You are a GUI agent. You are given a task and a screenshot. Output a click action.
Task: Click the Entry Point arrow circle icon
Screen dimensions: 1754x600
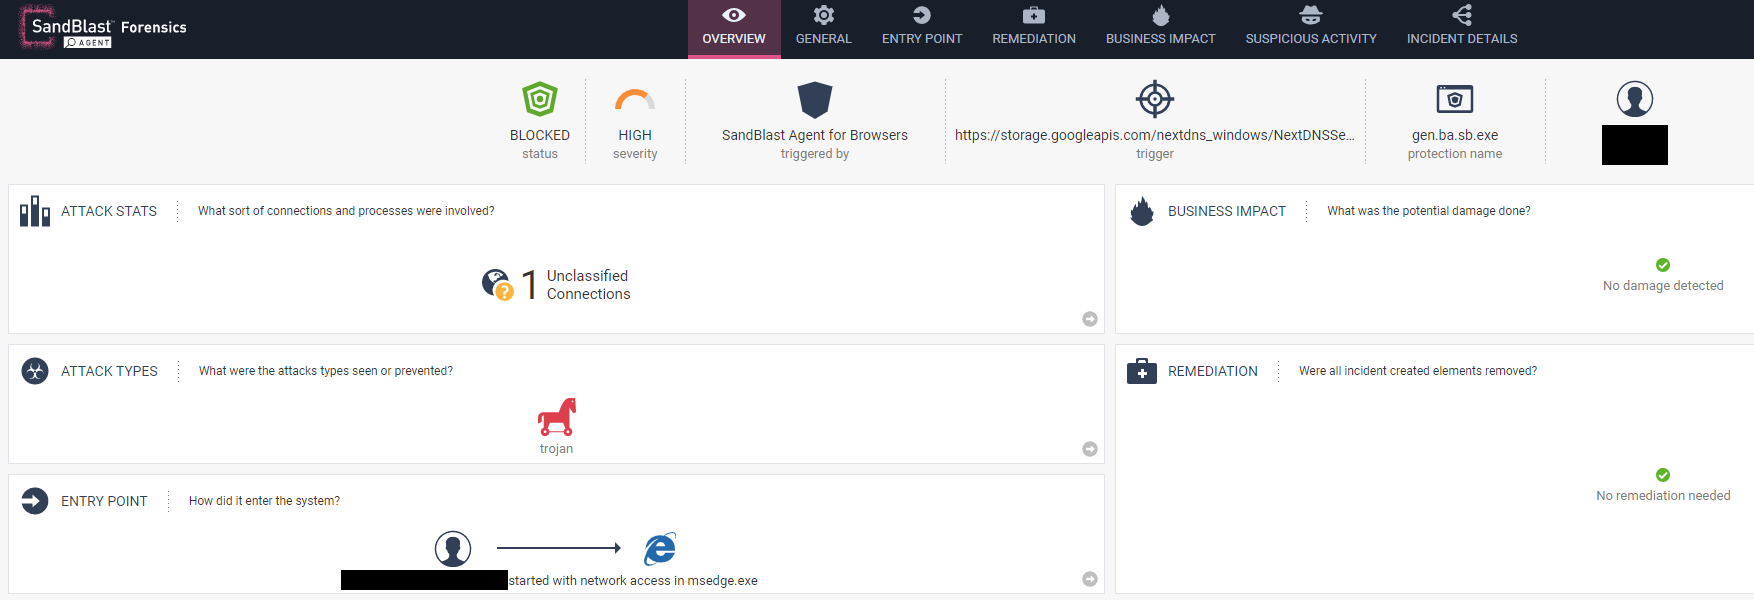pyautogui.click(x=35, y=501)
